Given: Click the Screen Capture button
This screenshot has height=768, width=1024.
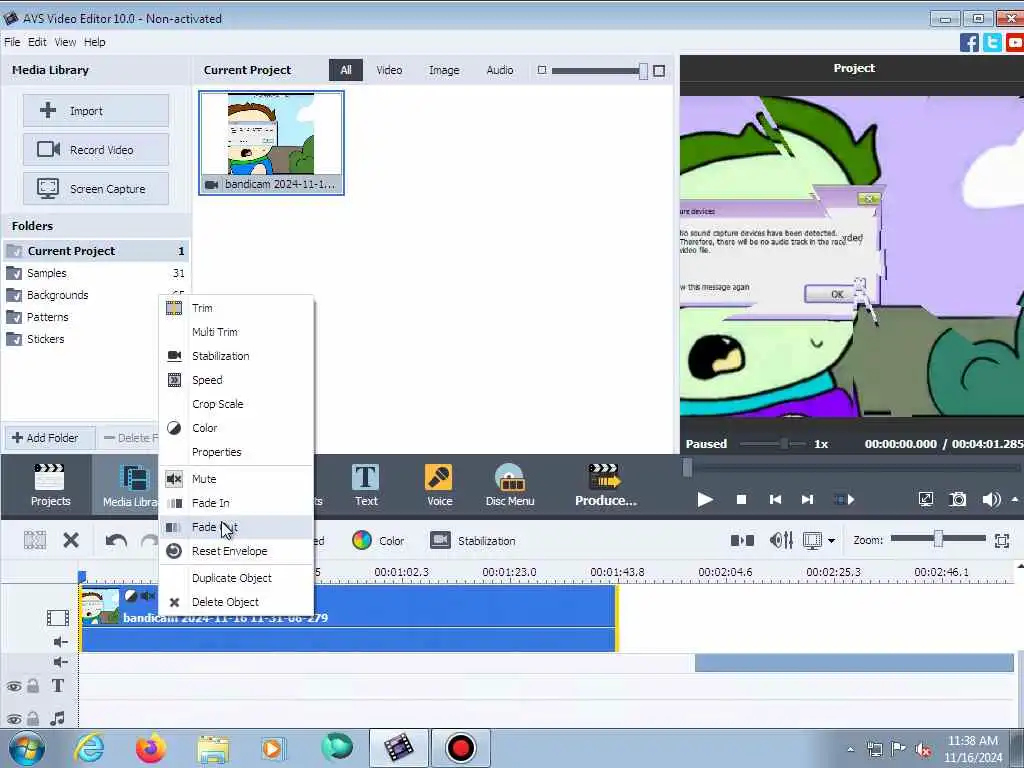Looking at the screenshot, I should pyautogui.click(x=96, y=189).
